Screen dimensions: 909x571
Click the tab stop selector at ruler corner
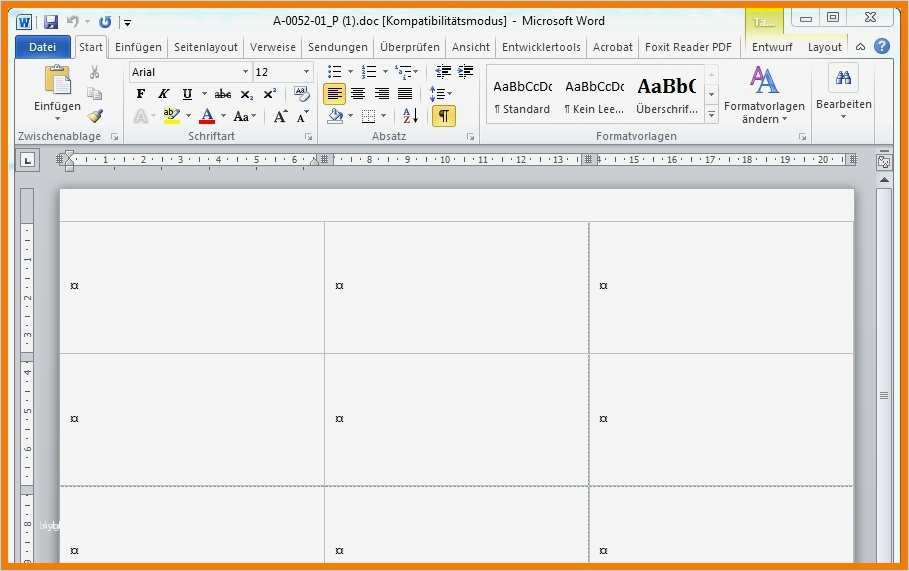click(27, 160)
